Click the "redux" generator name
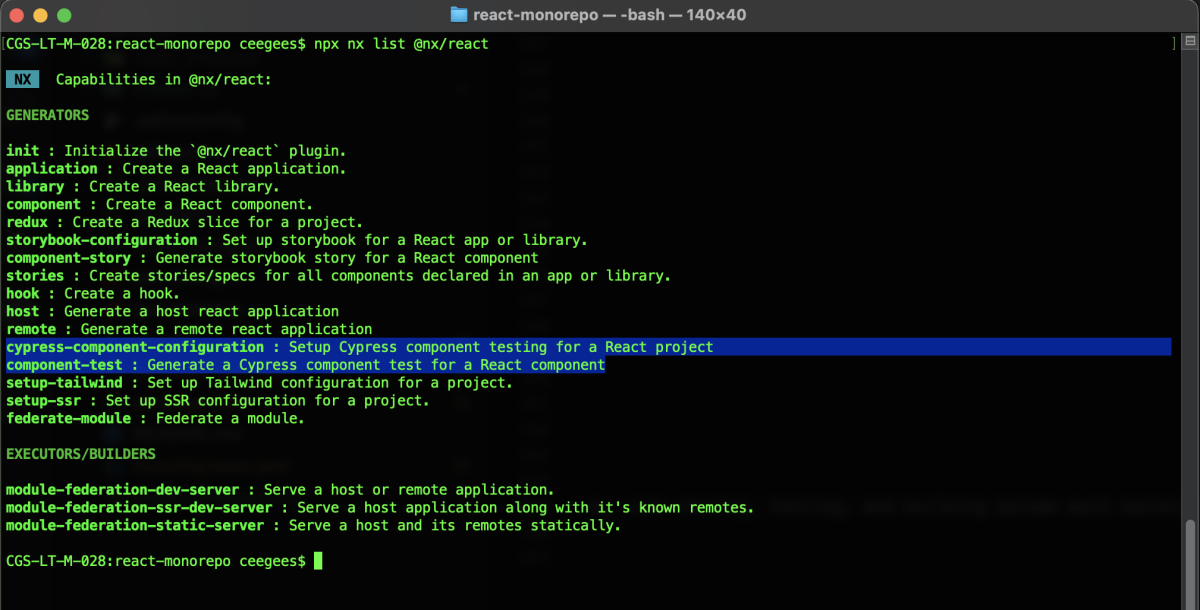 (x=27, y=222)
